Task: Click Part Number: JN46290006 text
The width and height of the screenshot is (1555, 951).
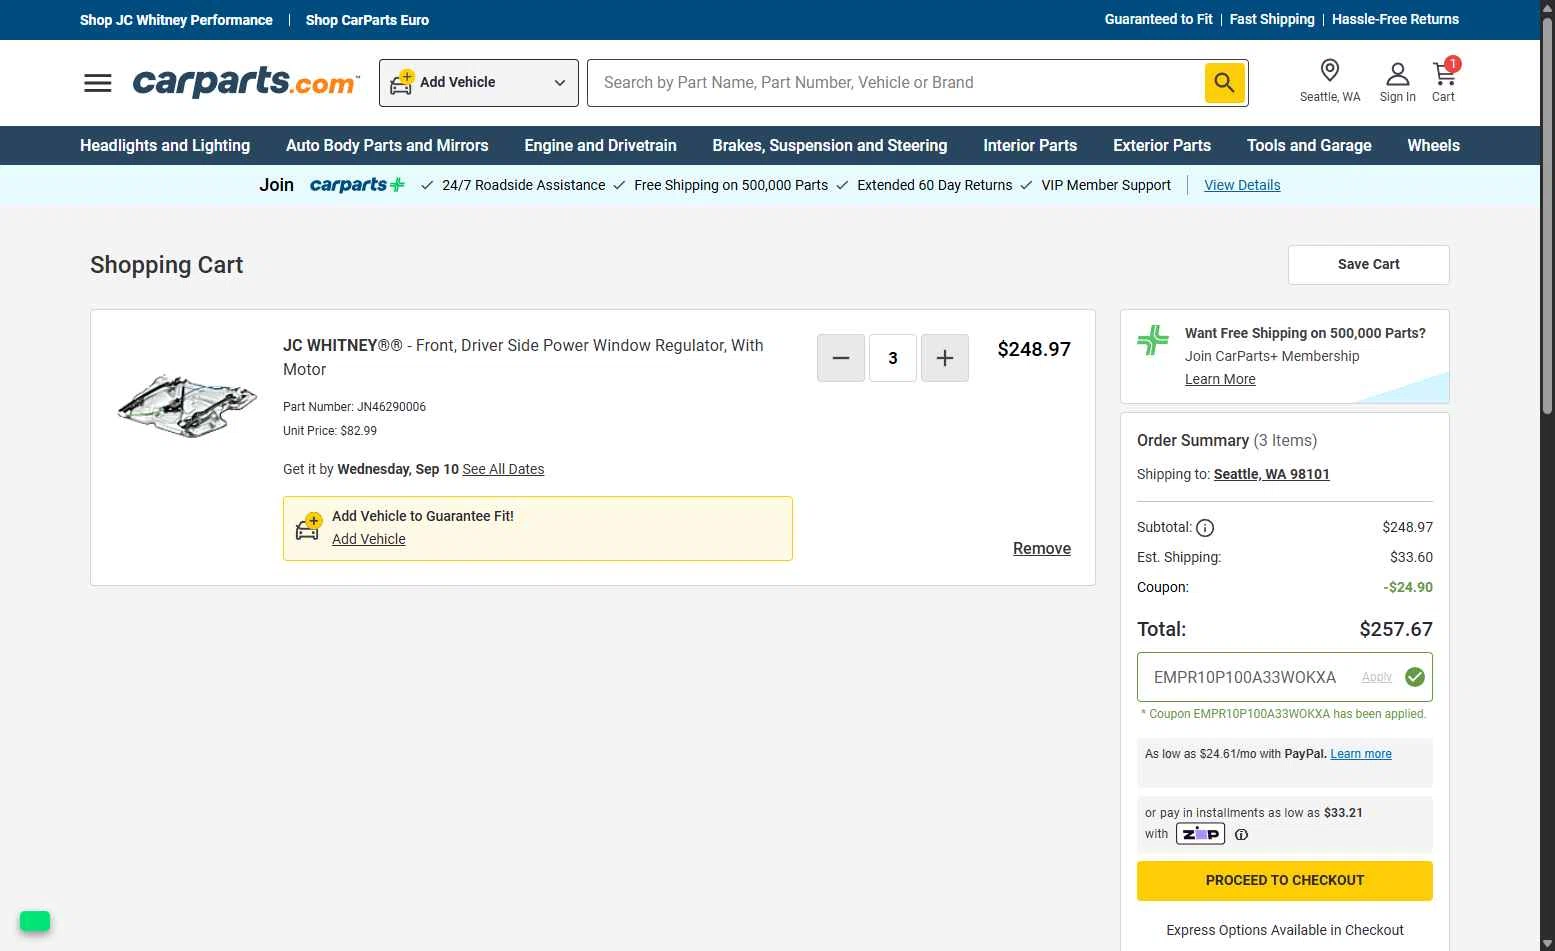Action: [354, 407]
